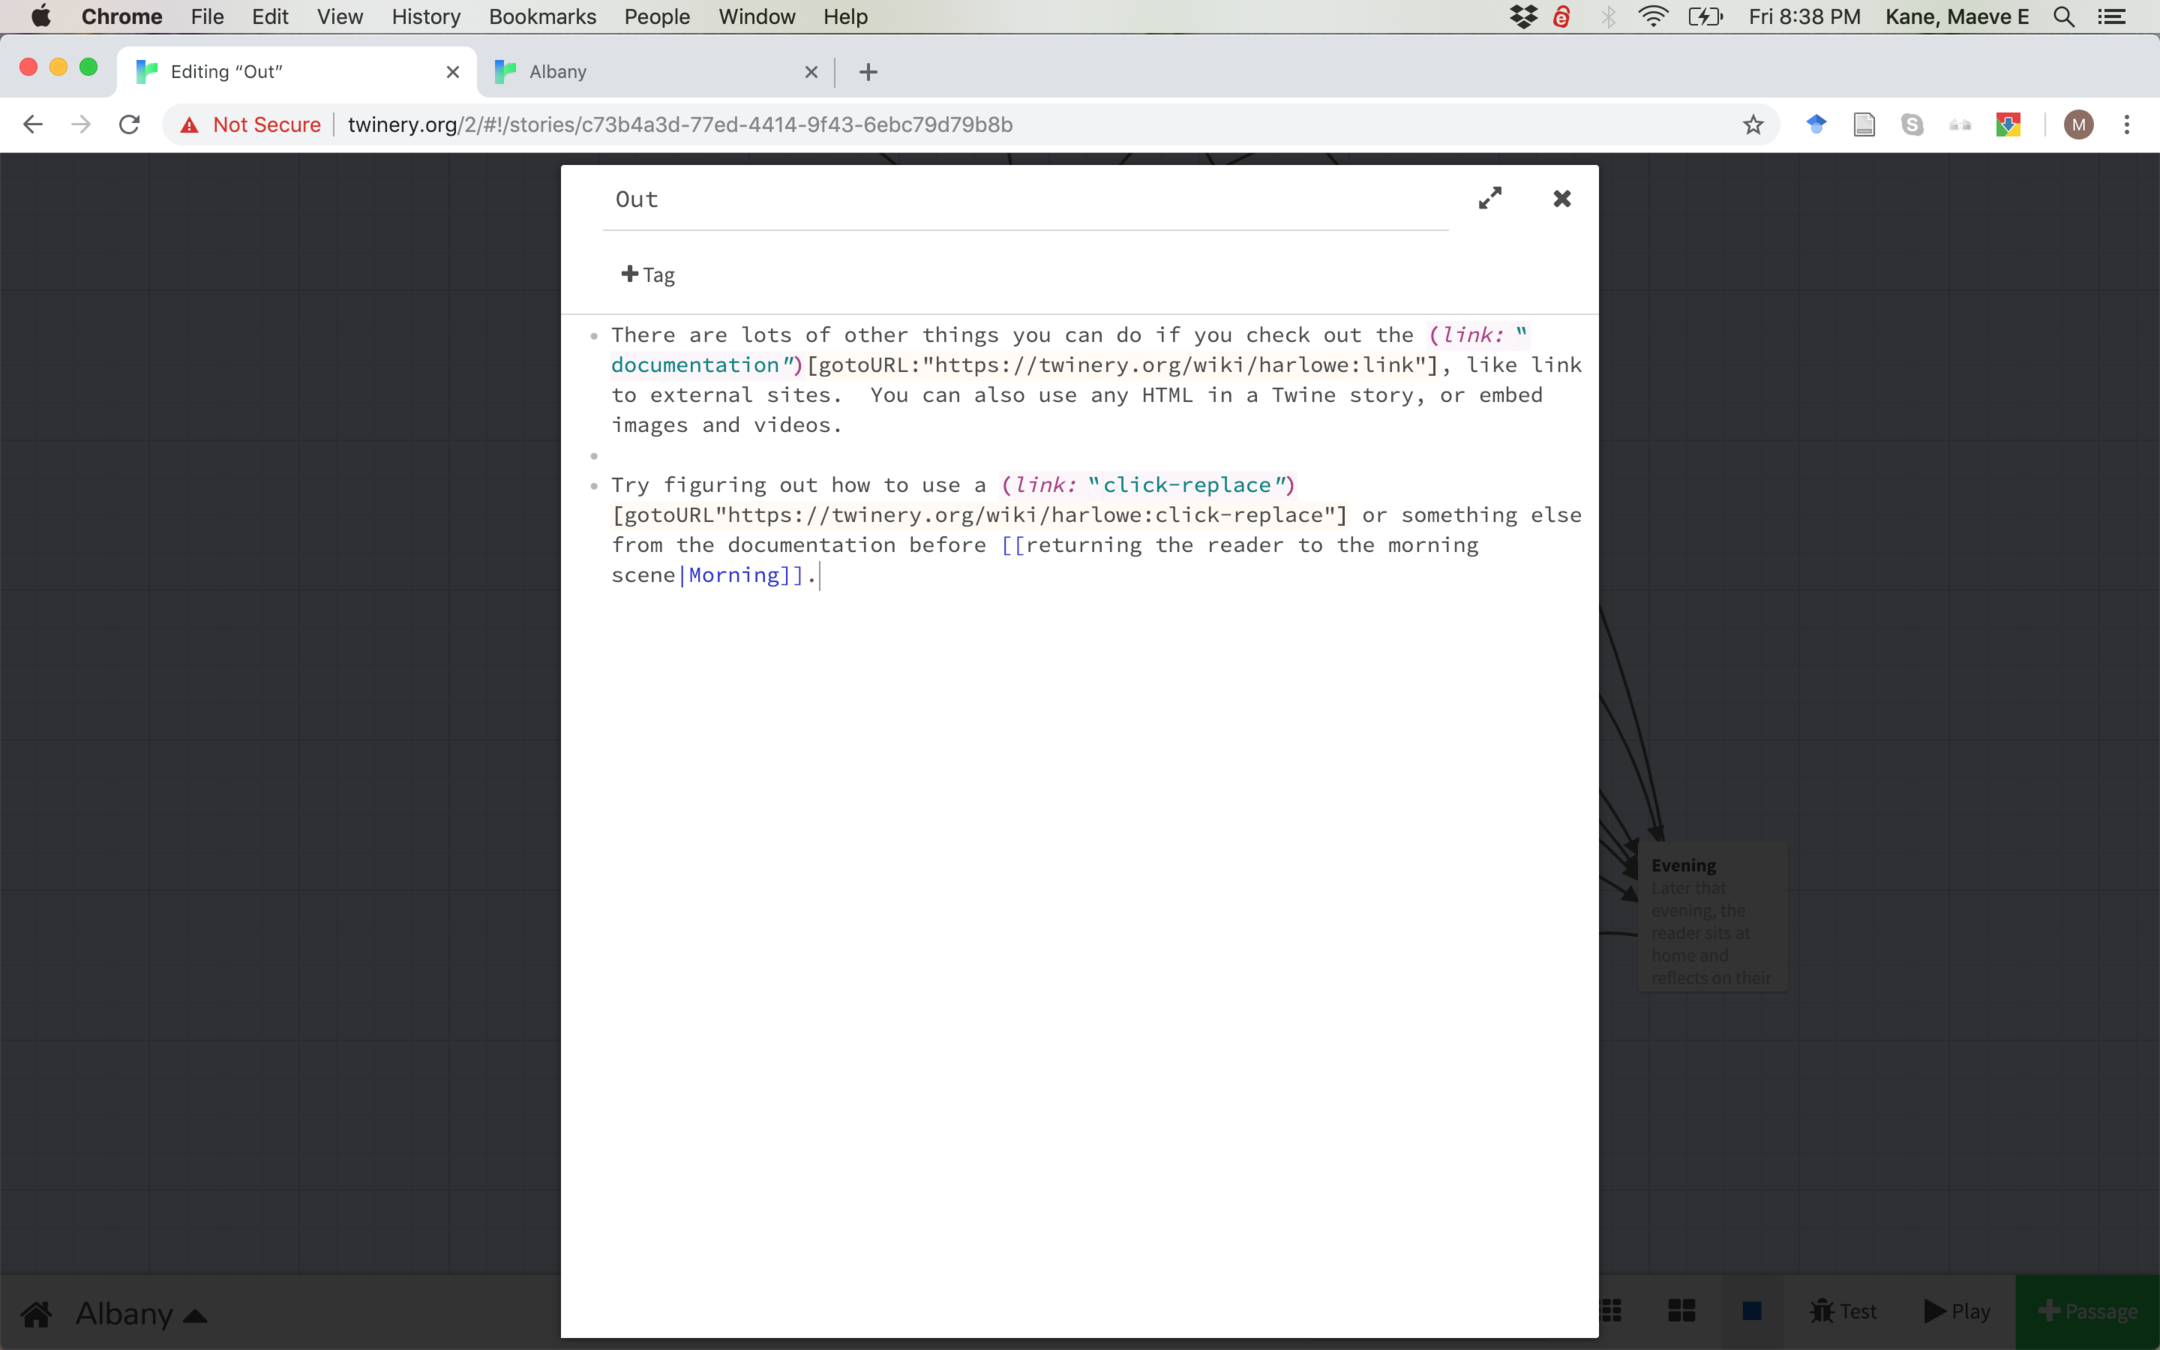Test the story with the bug icon
The width and height of the screenshot is (2160, 1350).
point(1842,1311)
